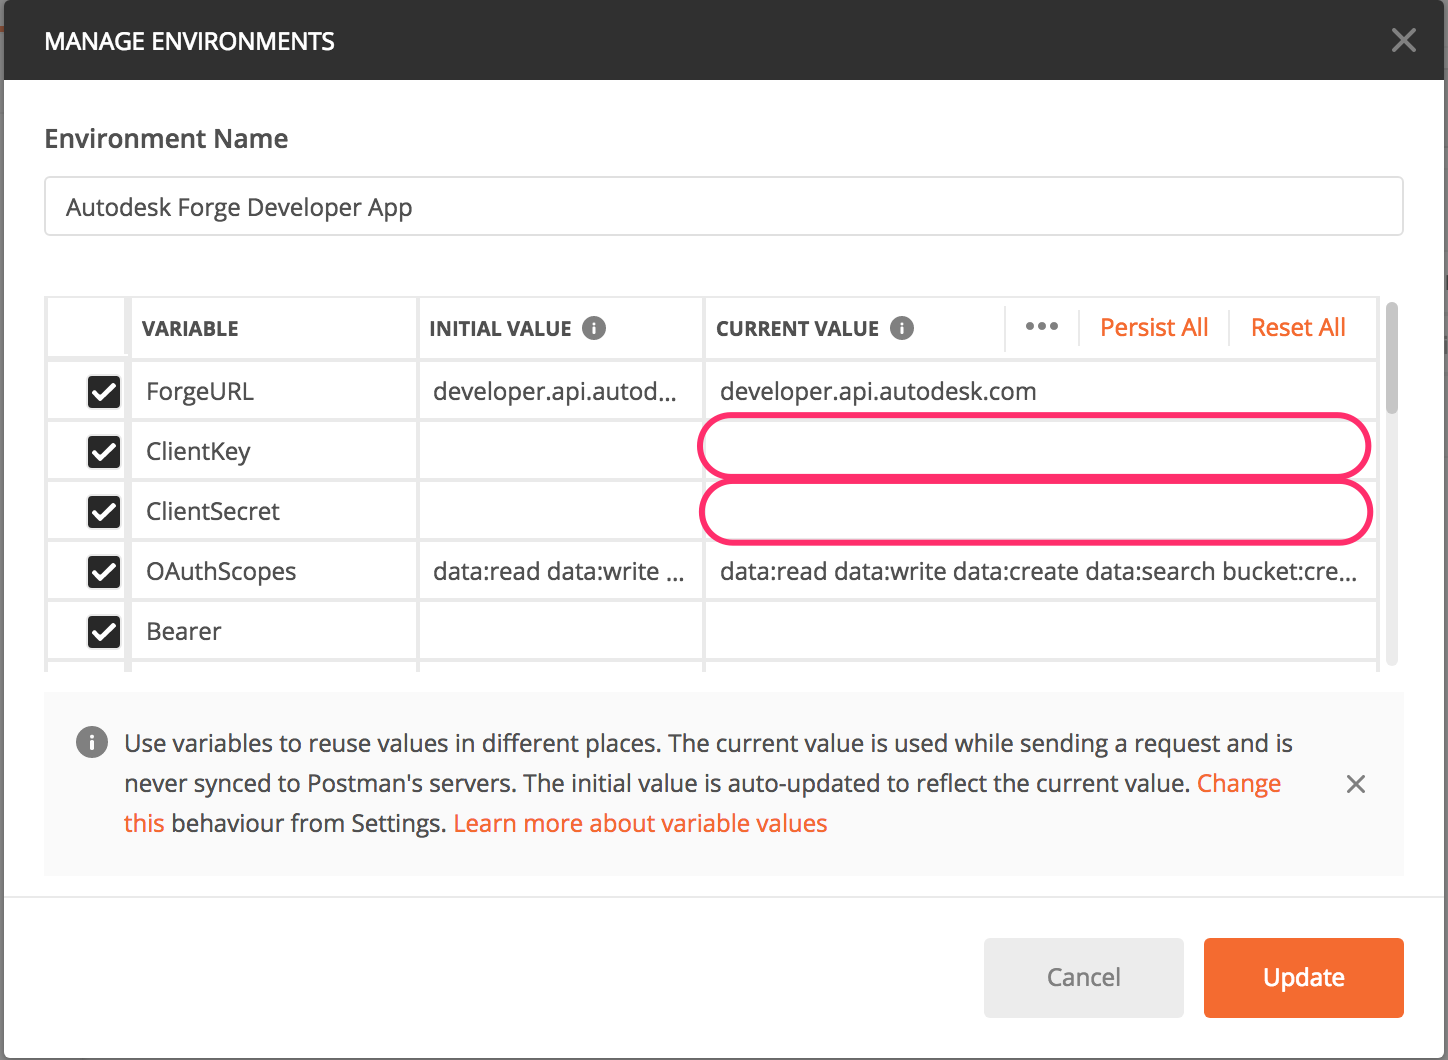The width and height of the screenshot is (1448, 1060).
Task: Click the Current Value info icon
Action: coord(902,328)
